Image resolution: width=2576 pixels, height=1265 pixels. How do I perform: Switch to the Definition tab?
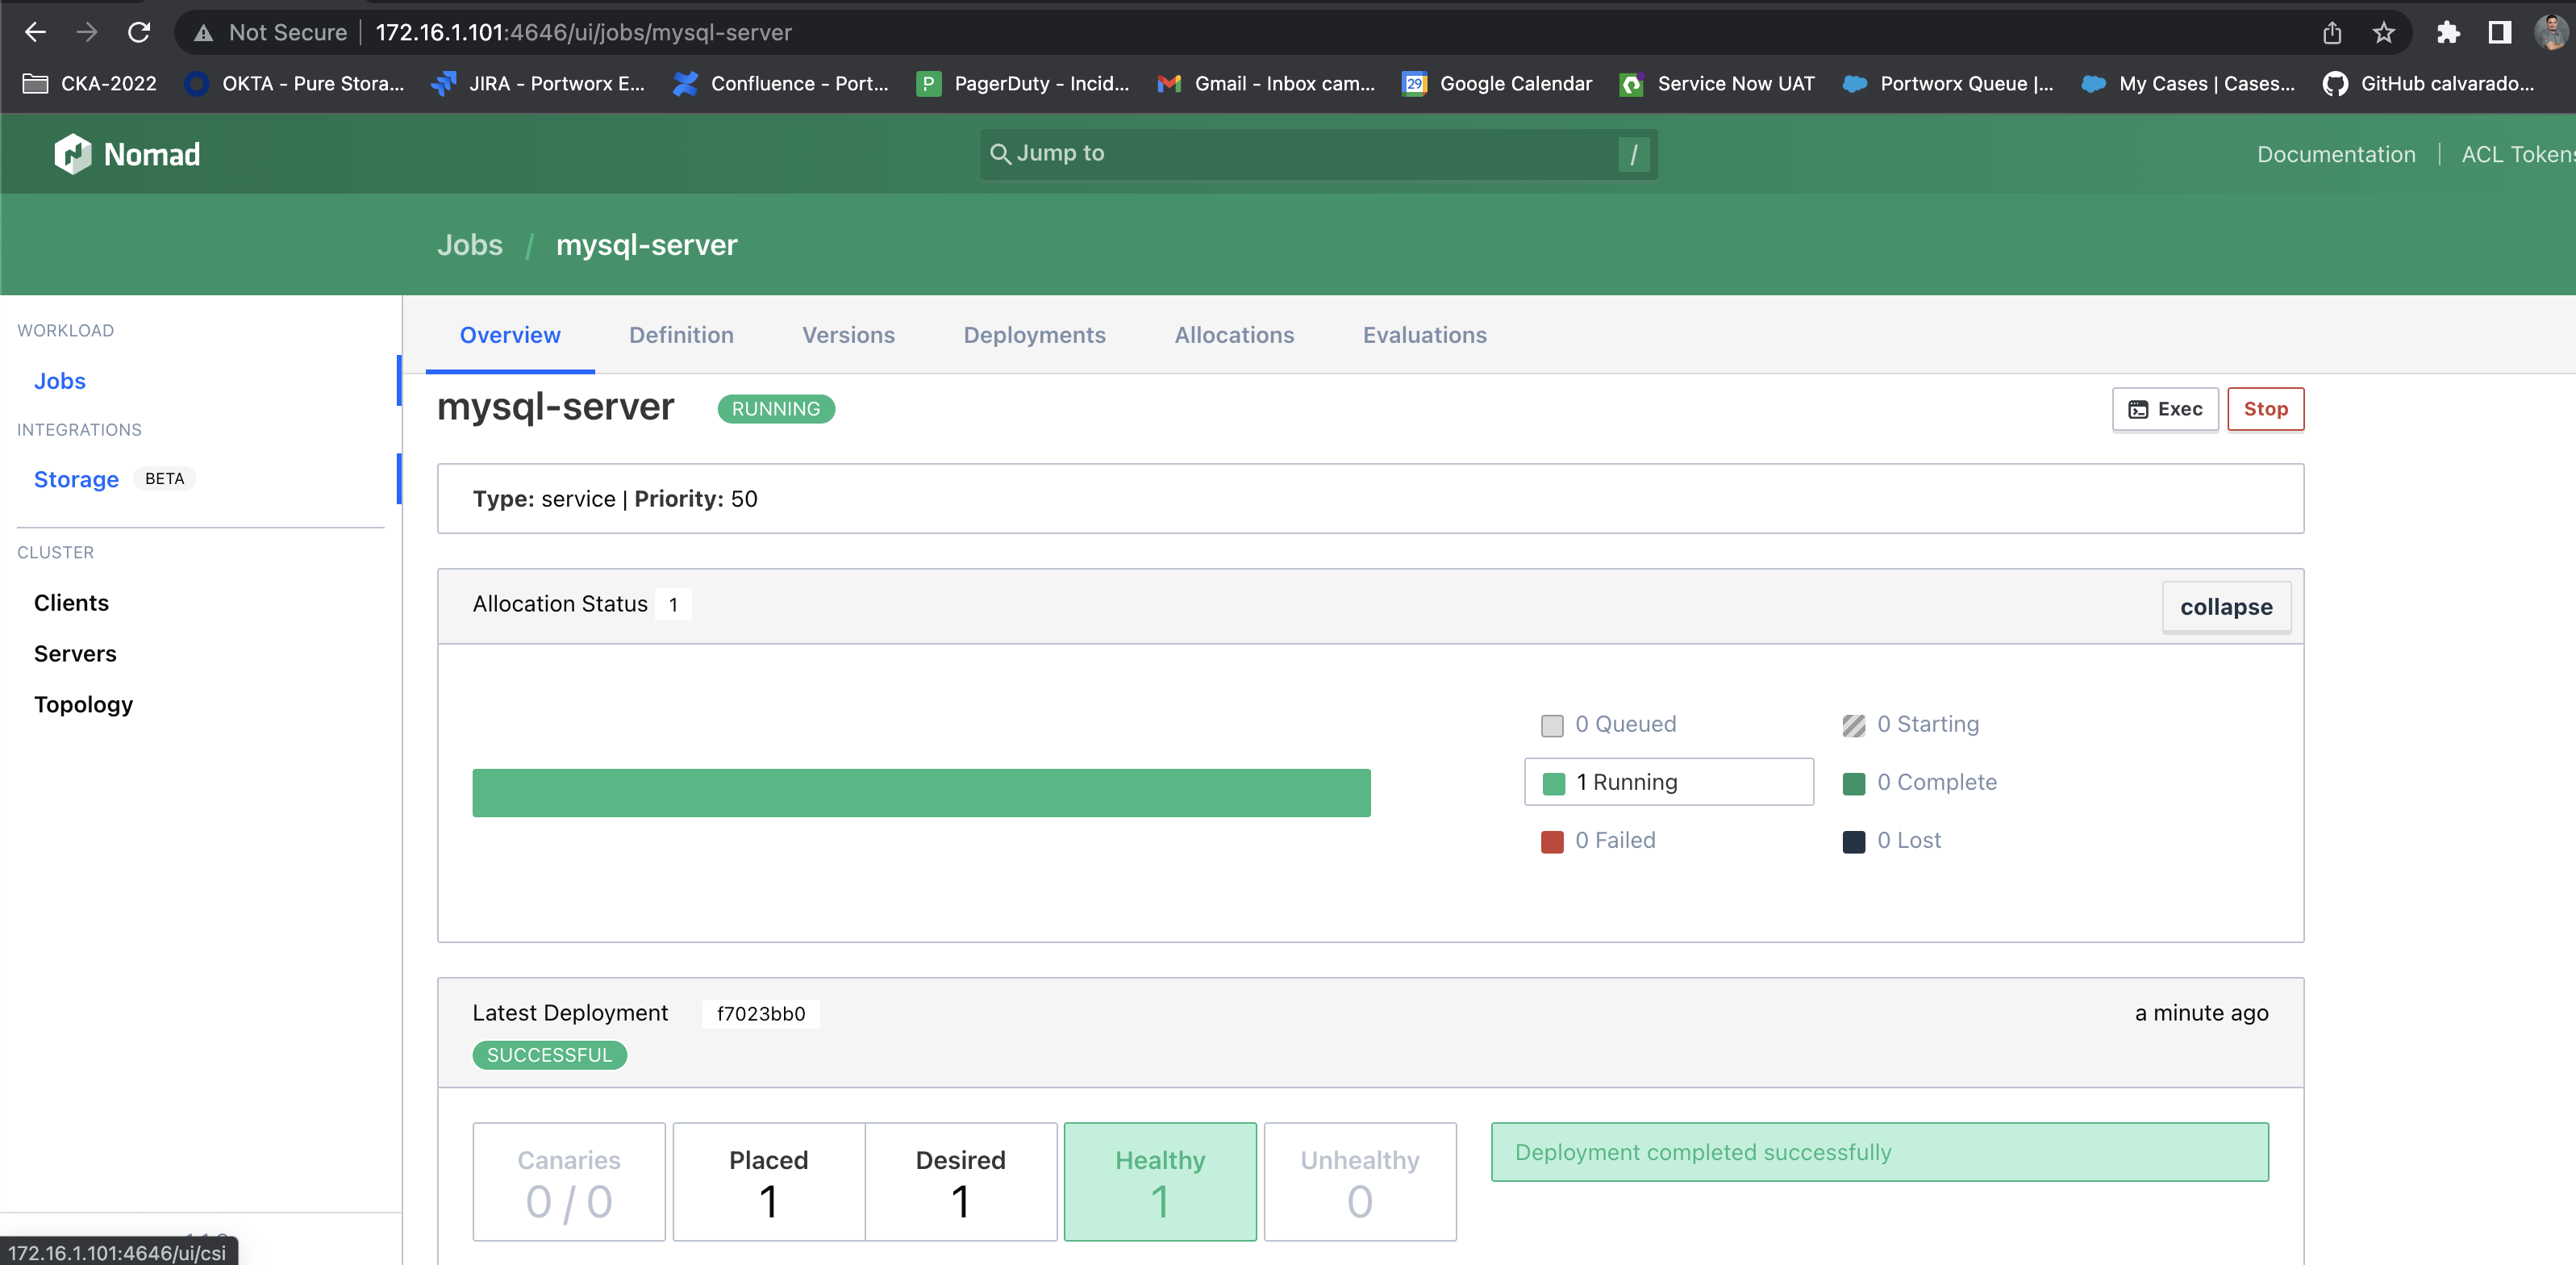click(681, 335)
